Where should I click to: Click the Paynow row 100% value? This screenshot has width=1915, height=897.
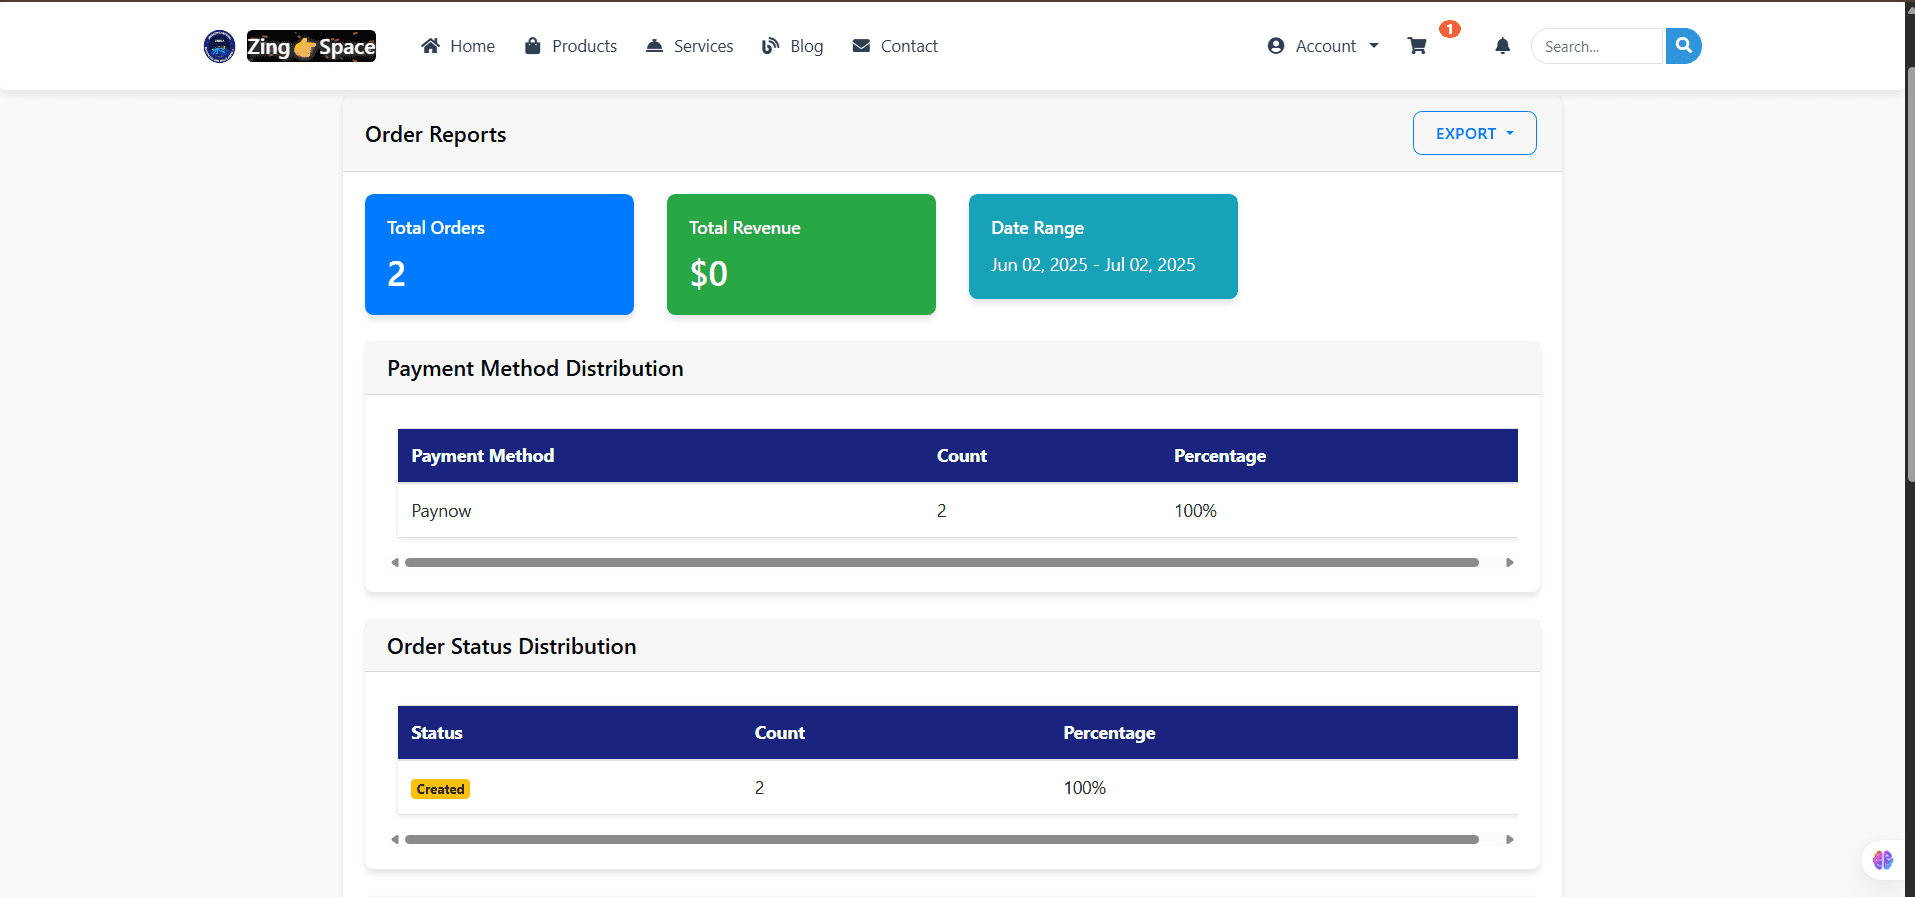[1195, 511]
